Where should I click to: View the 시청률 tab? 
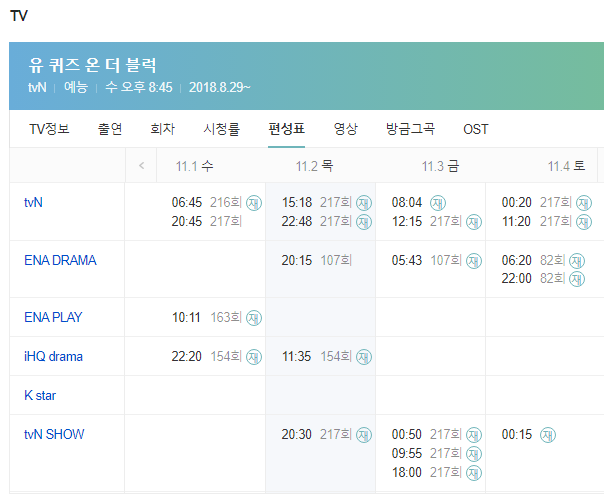(221, 129)
